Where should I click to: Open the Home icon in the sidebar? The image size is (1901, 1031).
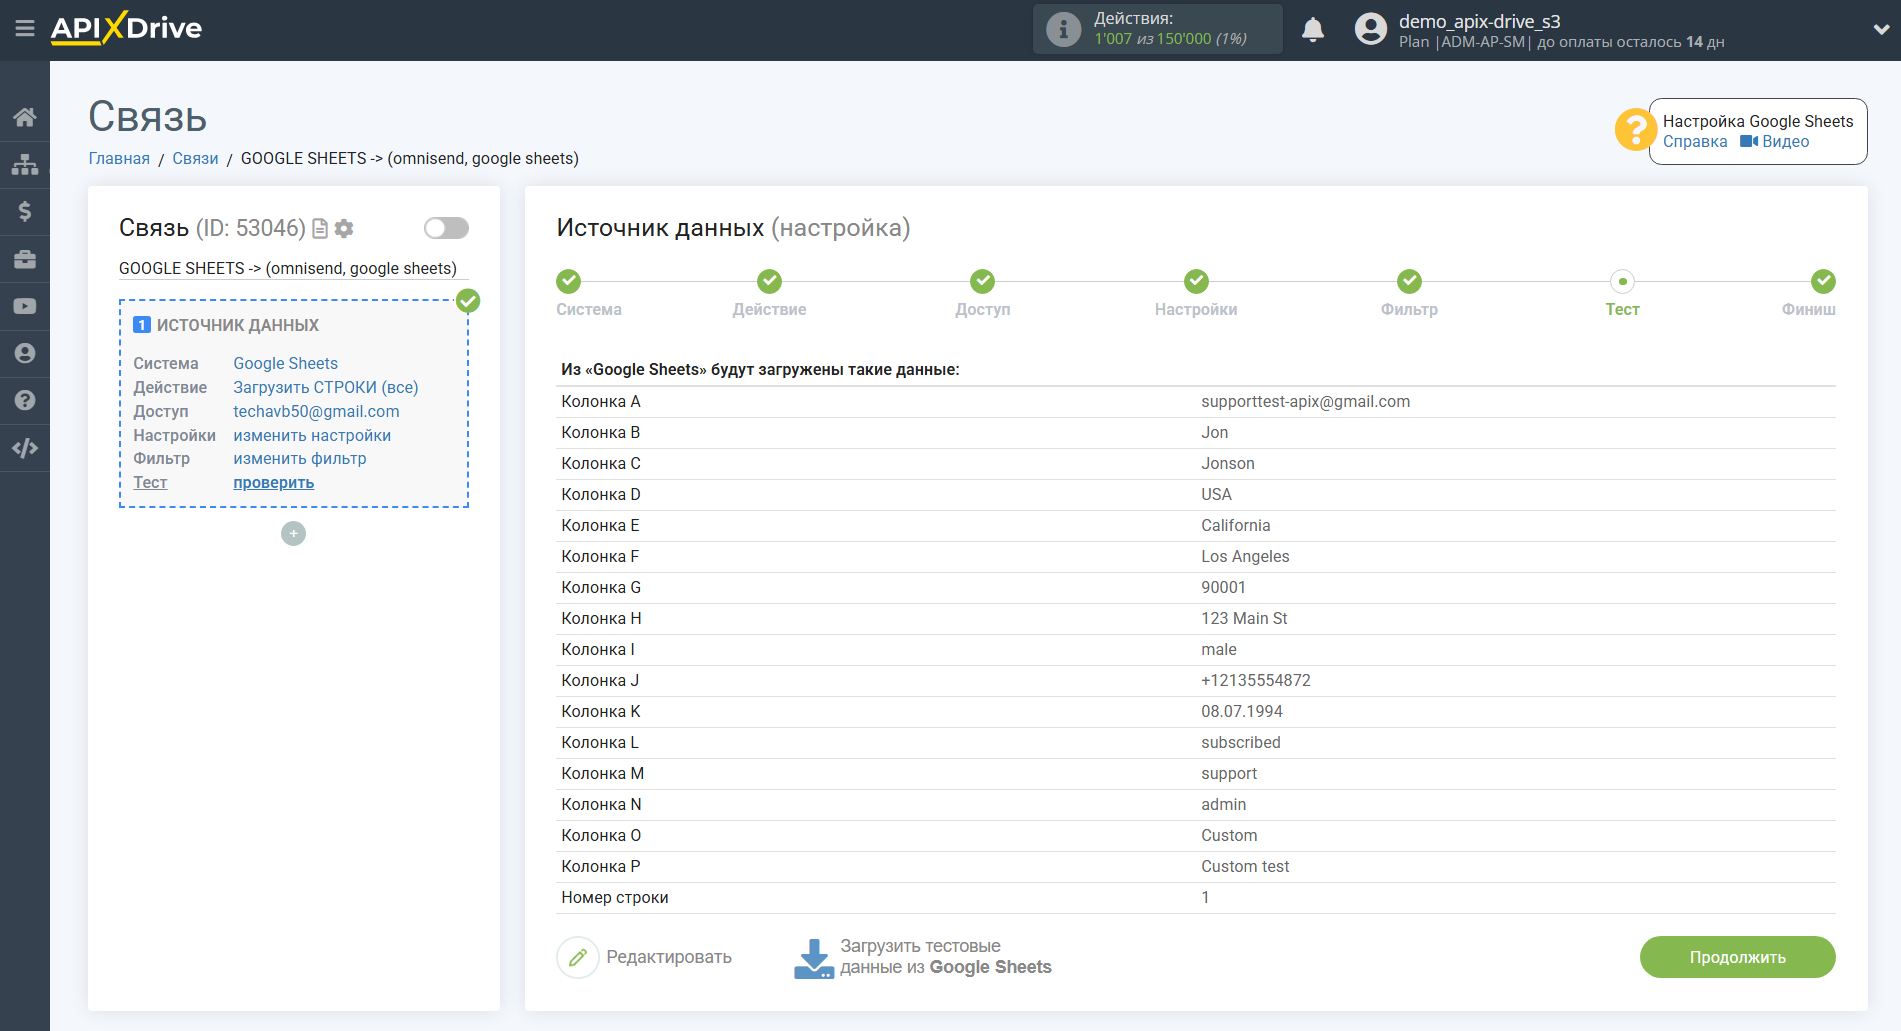point(25,117)
